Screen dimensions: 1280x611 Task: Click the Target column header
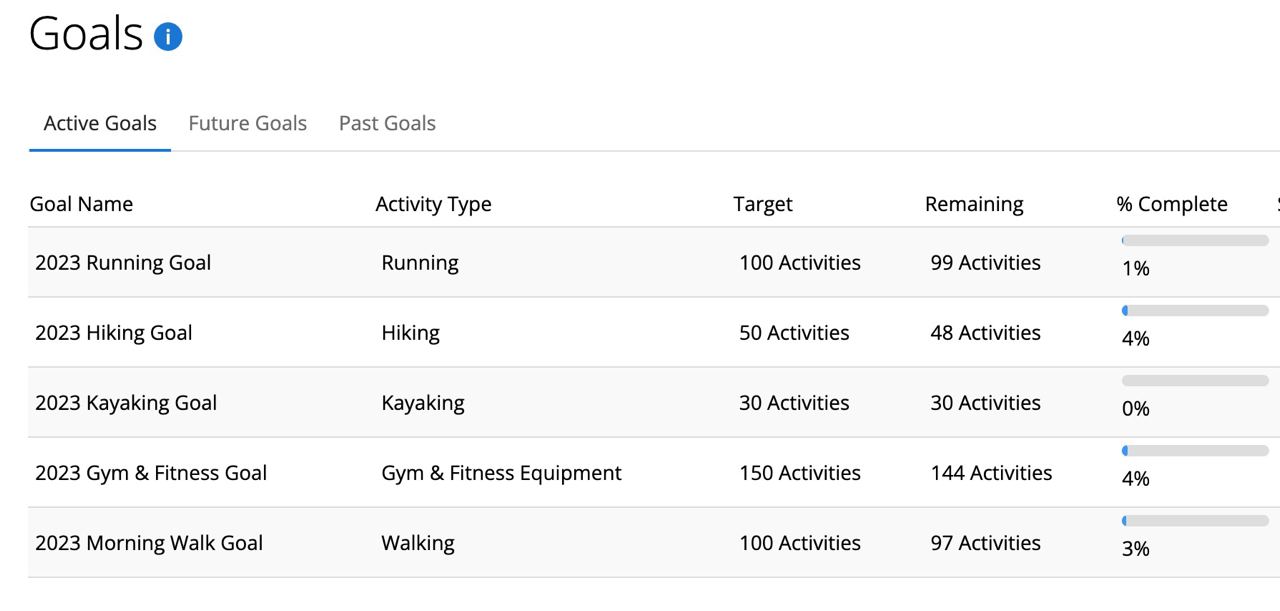pos(762,203)
